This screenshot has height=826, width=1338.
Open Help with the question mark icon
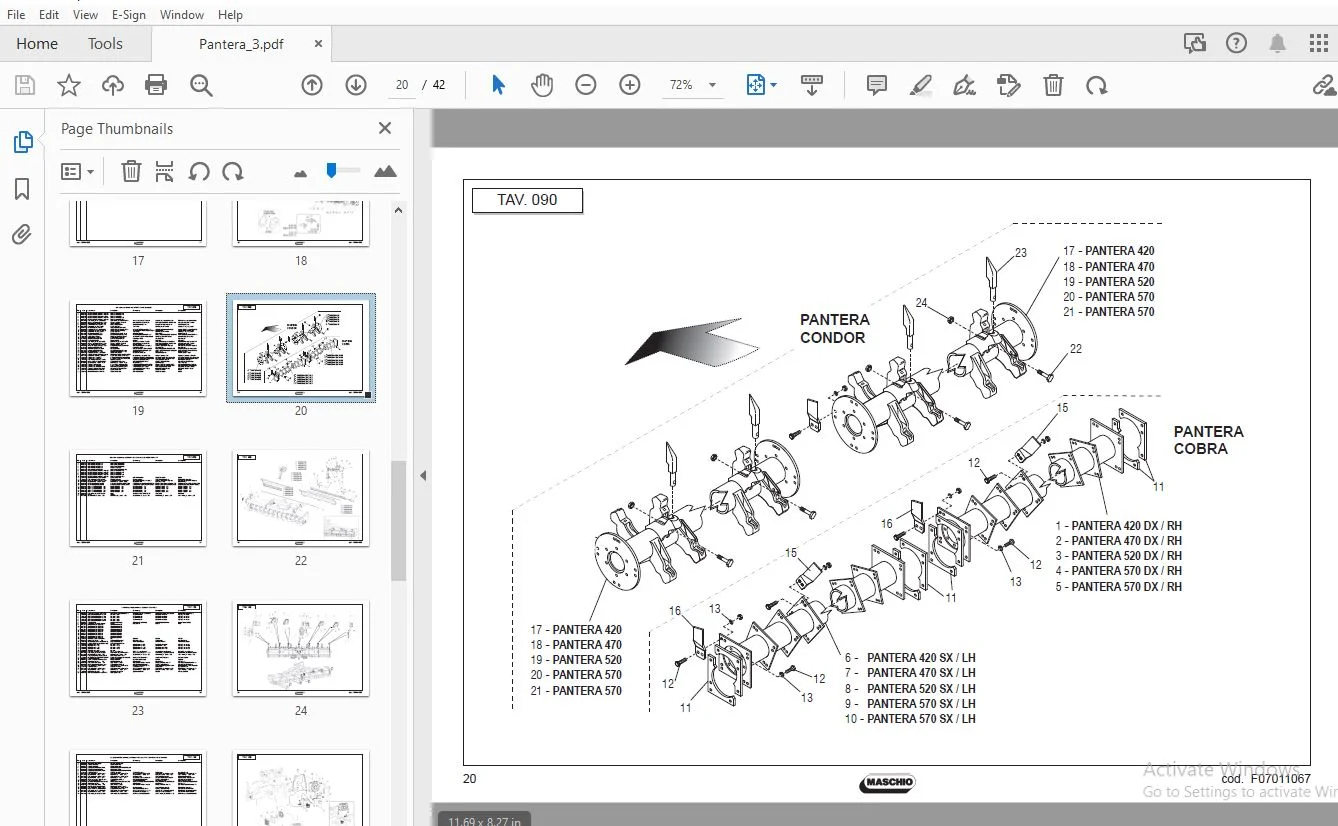click(x=1237, y=43)
